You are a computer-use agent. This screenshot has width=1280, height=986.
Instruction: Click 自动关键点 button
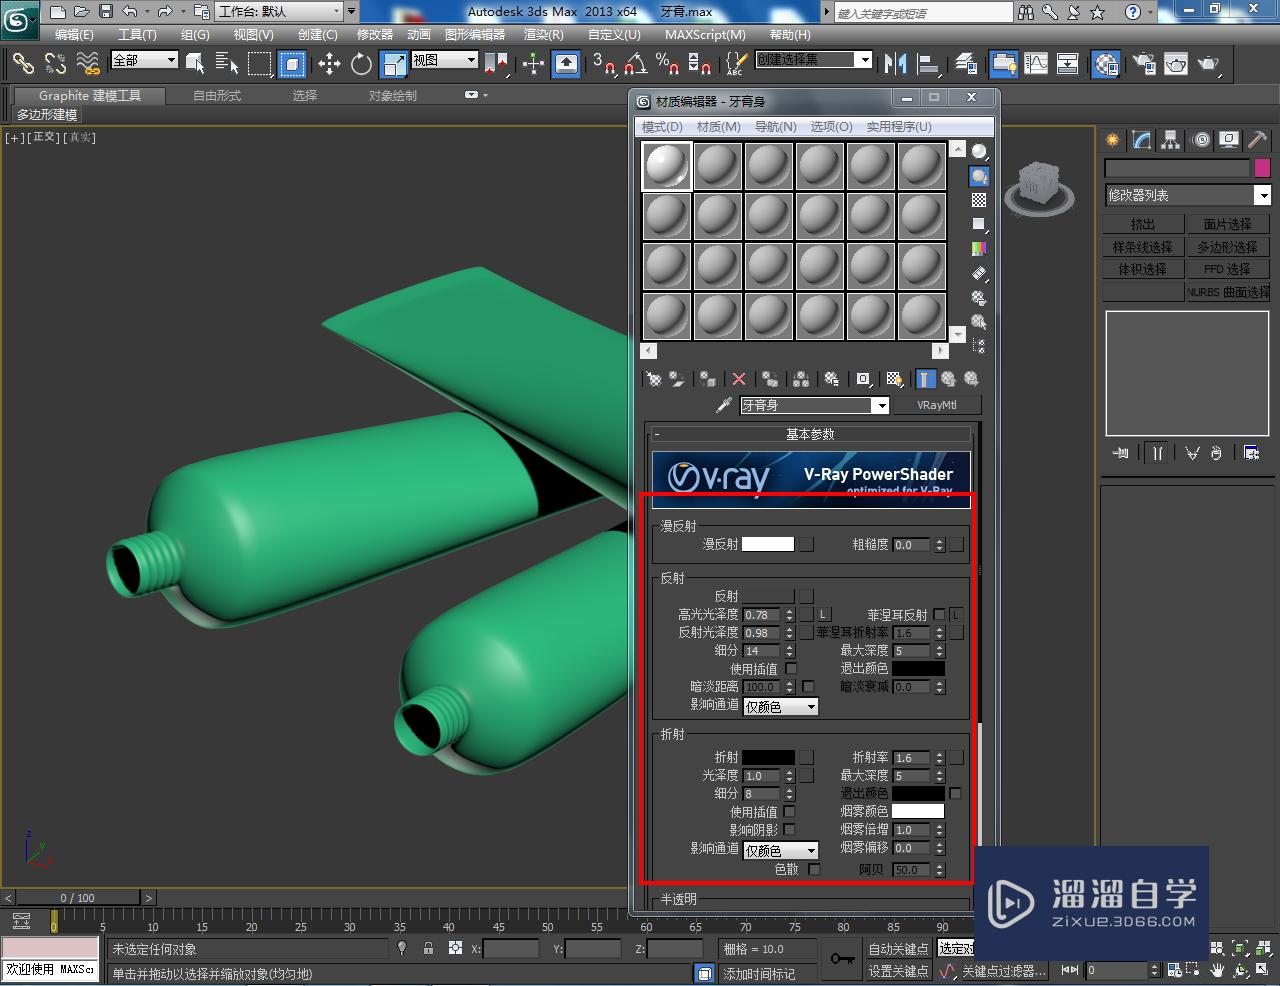click(x=898, y=948)
